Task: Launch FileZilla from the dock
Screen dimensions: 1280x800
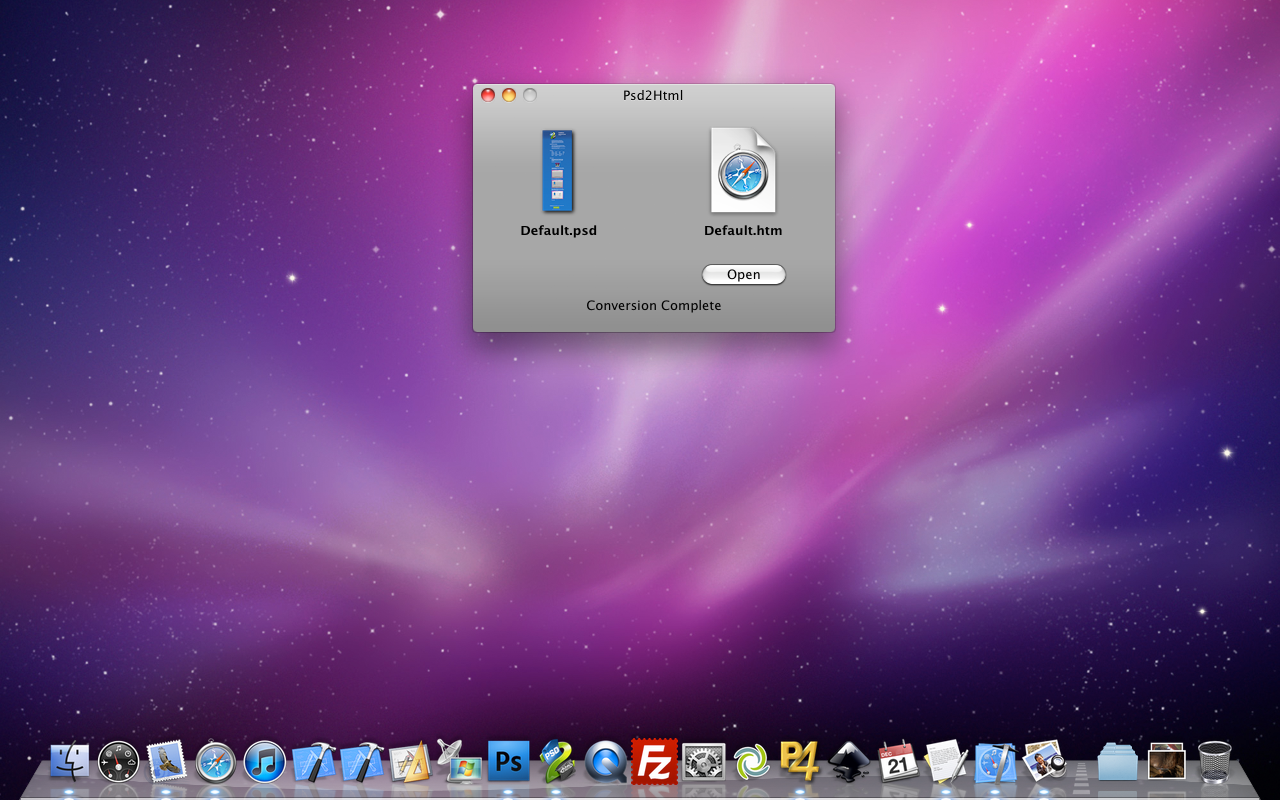Action: 654,762
